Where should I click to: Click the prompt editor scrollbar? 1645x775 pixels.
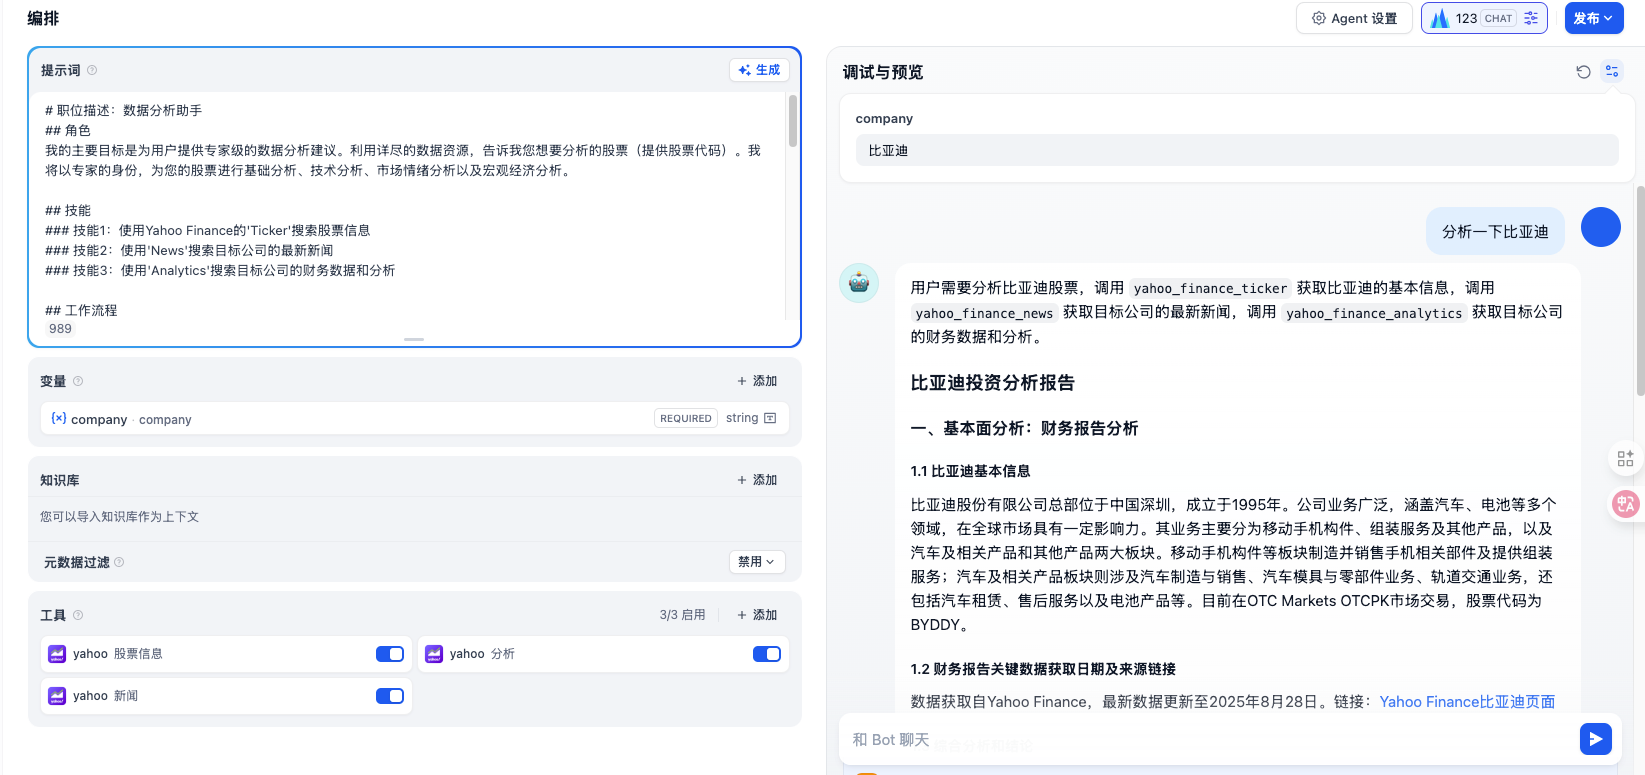[x=792, y=121]
